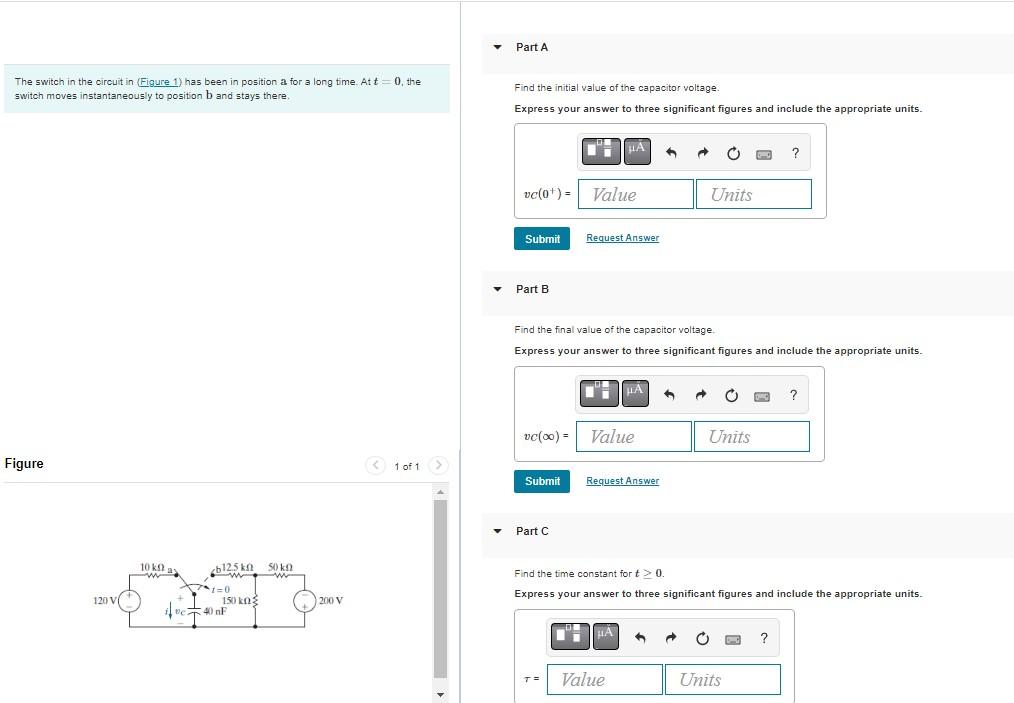Click the circuit diagram figure
Screen dimensions: 1014x703
click(x=218, y=596)
